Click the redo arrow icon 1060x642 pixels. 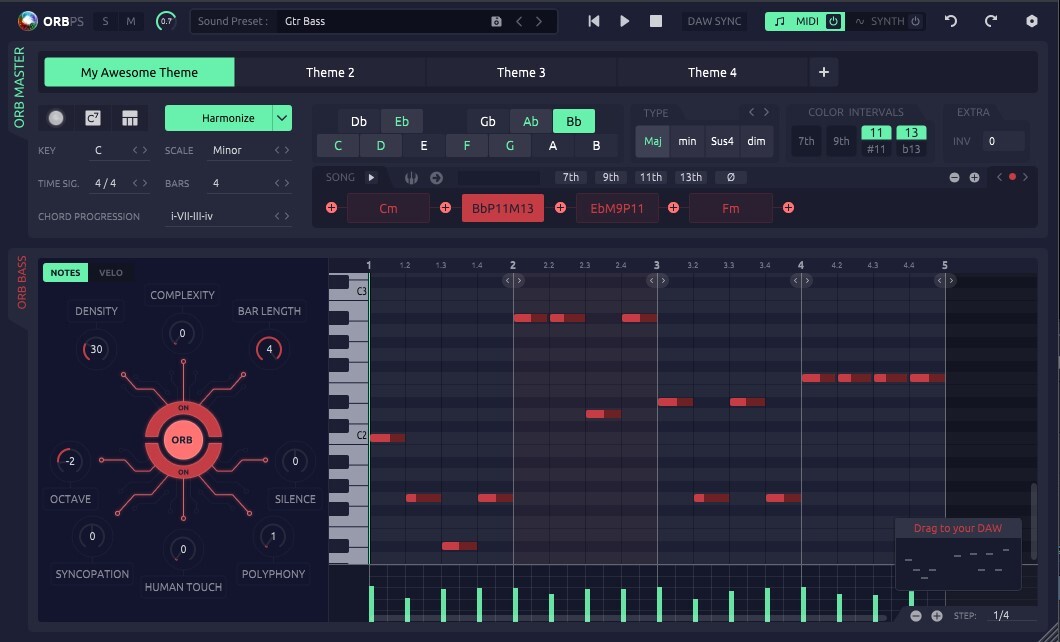[x=991, y=21]
